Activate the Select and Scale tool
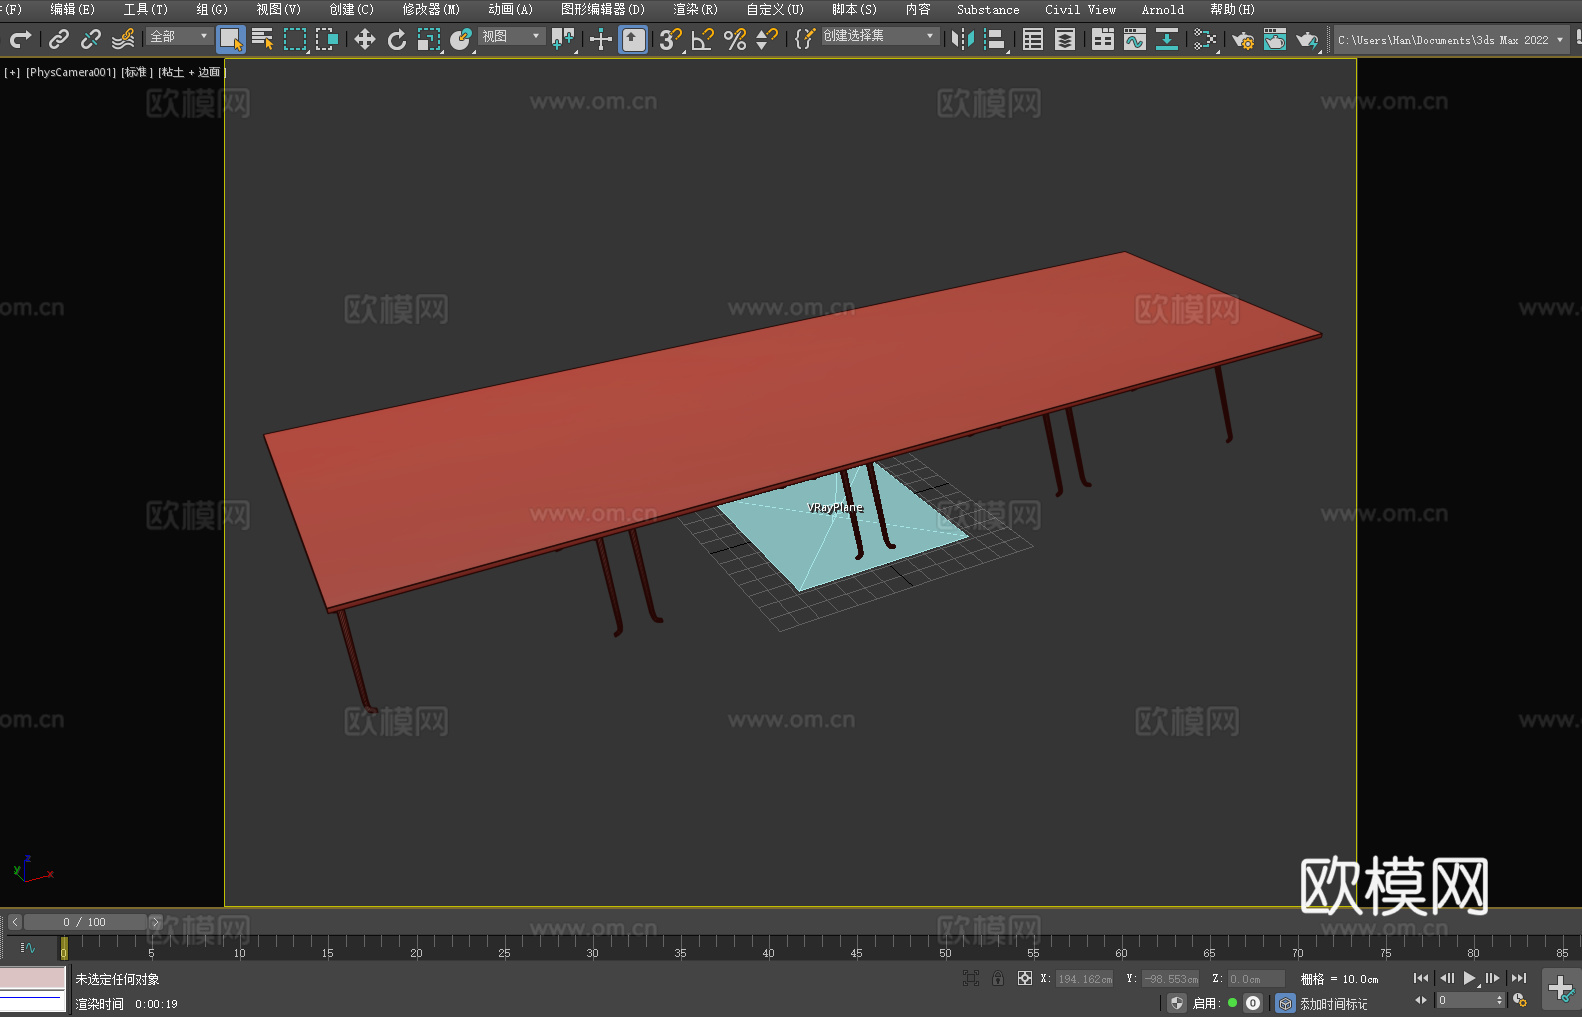This screenshot has height=1017, width=1582. coord(429,39)
